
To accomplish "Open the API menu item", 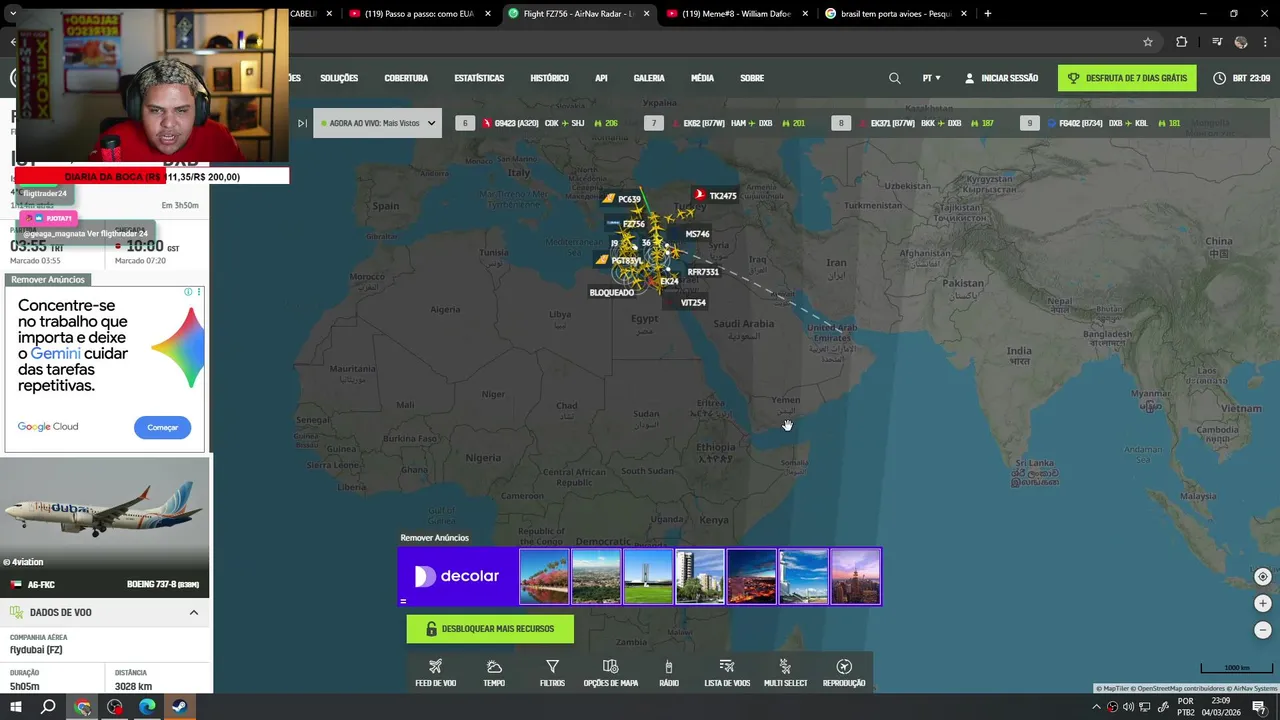I will tap(601, 78).
